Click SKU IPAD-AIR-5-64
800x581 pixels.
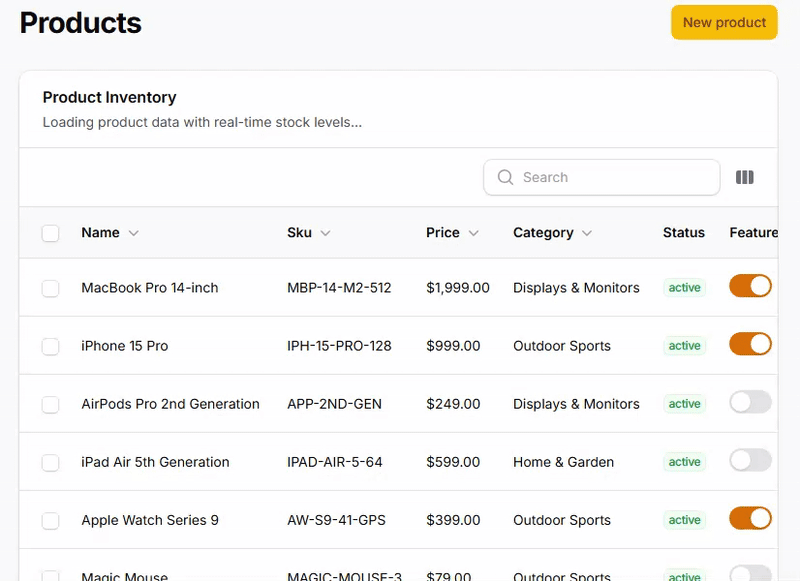335,462
